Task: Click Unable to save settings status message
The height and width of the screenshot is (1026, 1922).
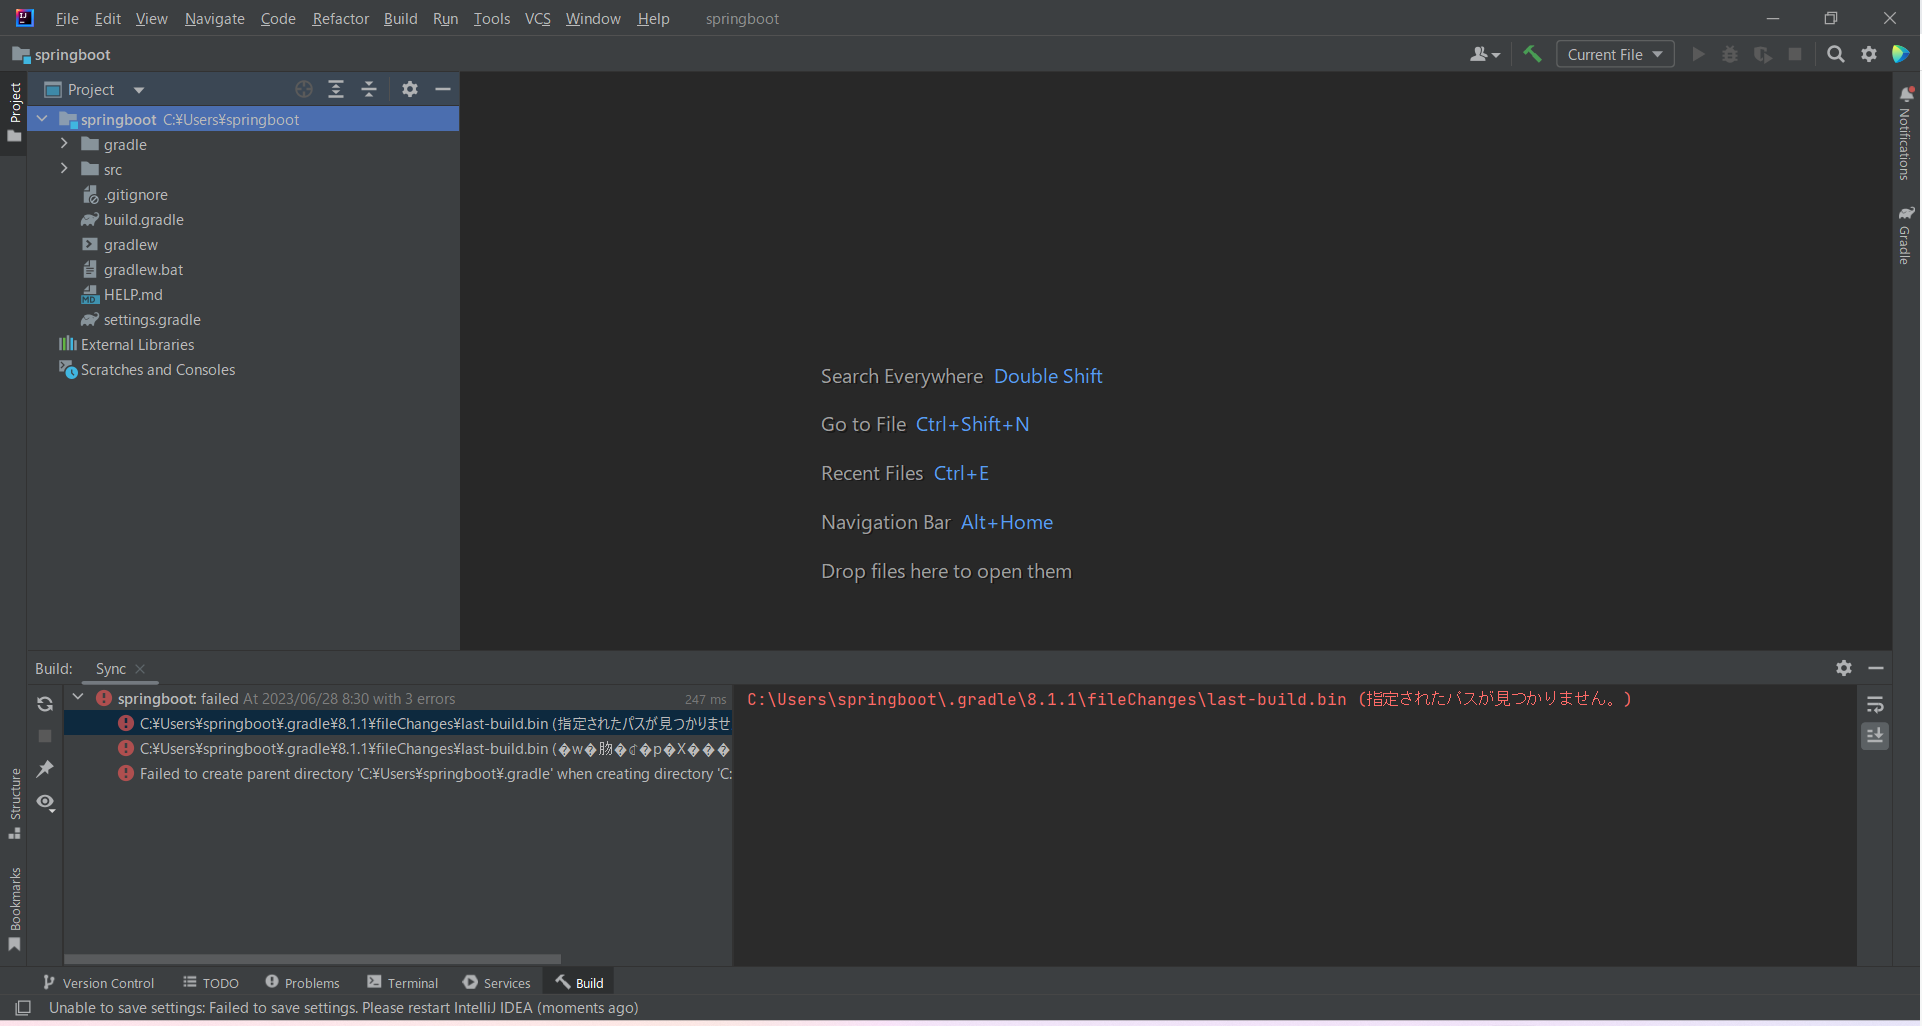Action: [343, 1008]
